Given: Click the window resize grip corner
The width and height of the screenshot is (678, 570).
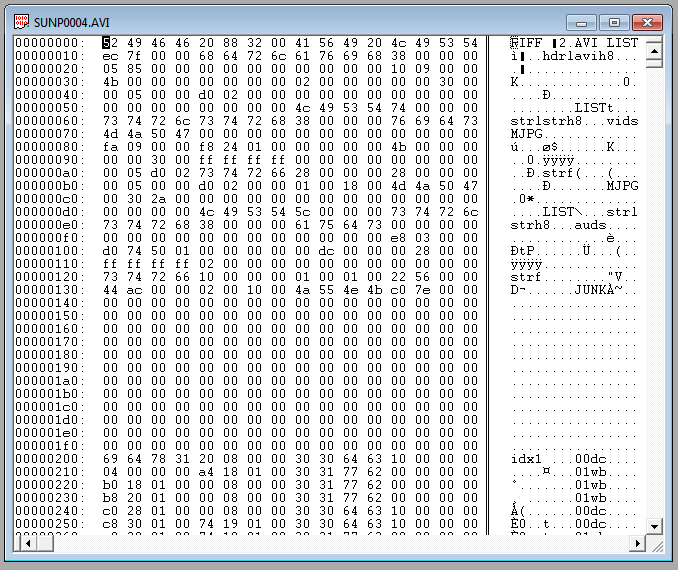Looking at the screenshot, I should coord(658,547).
